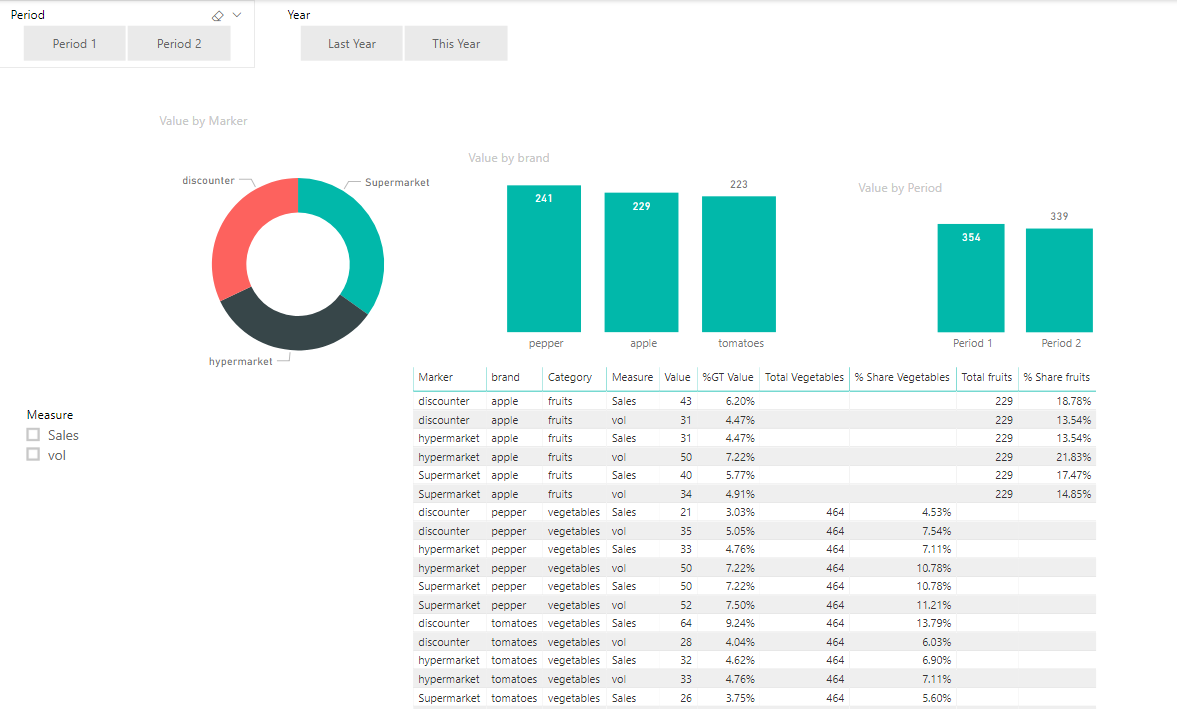The width and height of the screenshot is (1177, 709).
Task: Click the 13.79% share vegetables cell
Action: click(x=934, y=623)
